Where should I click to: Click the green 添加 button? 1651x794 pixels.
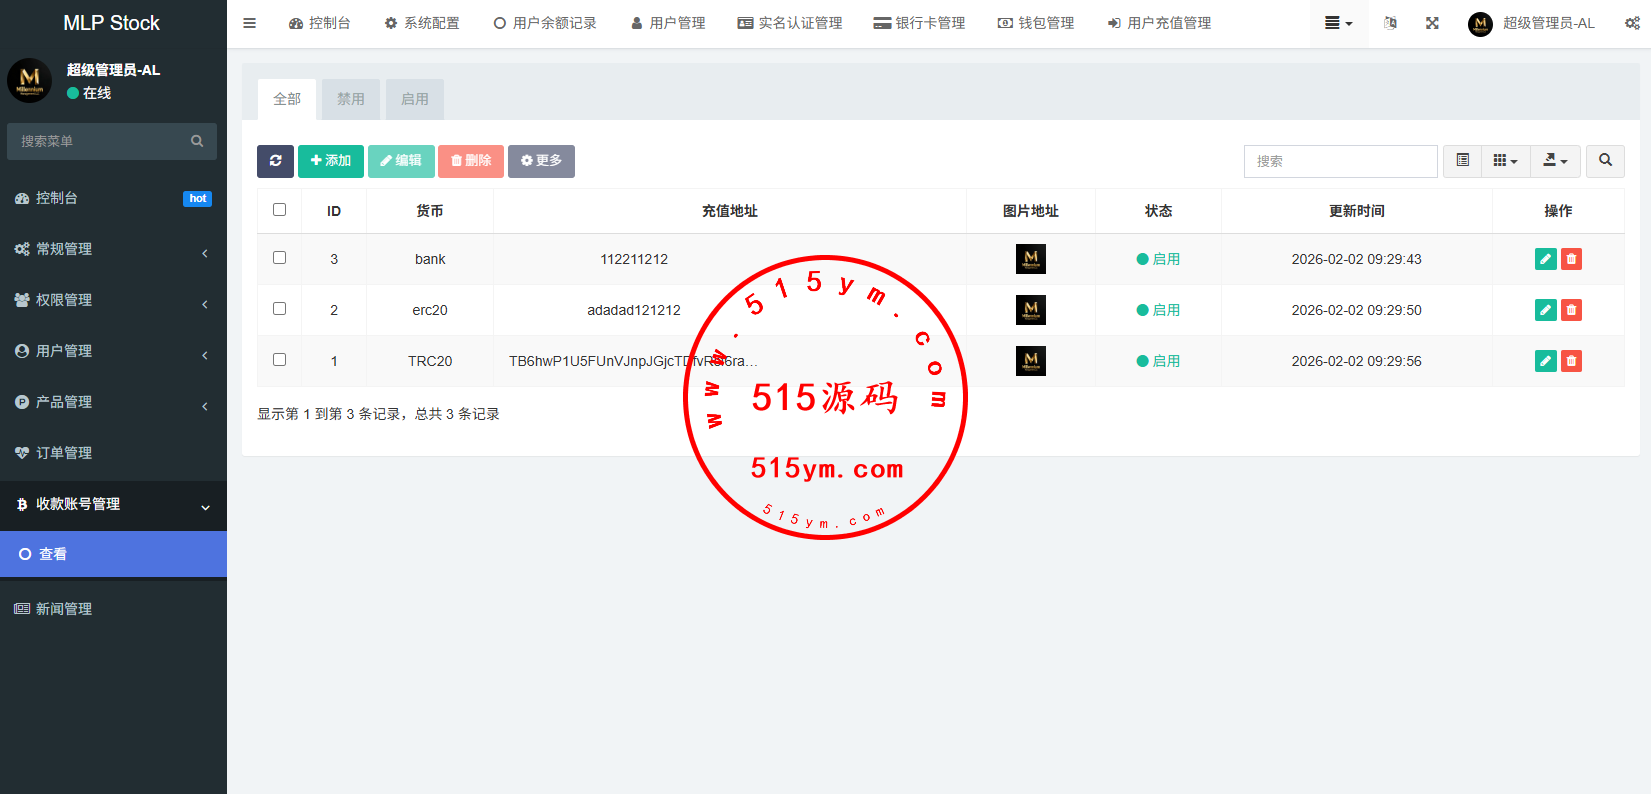[331, 161]
